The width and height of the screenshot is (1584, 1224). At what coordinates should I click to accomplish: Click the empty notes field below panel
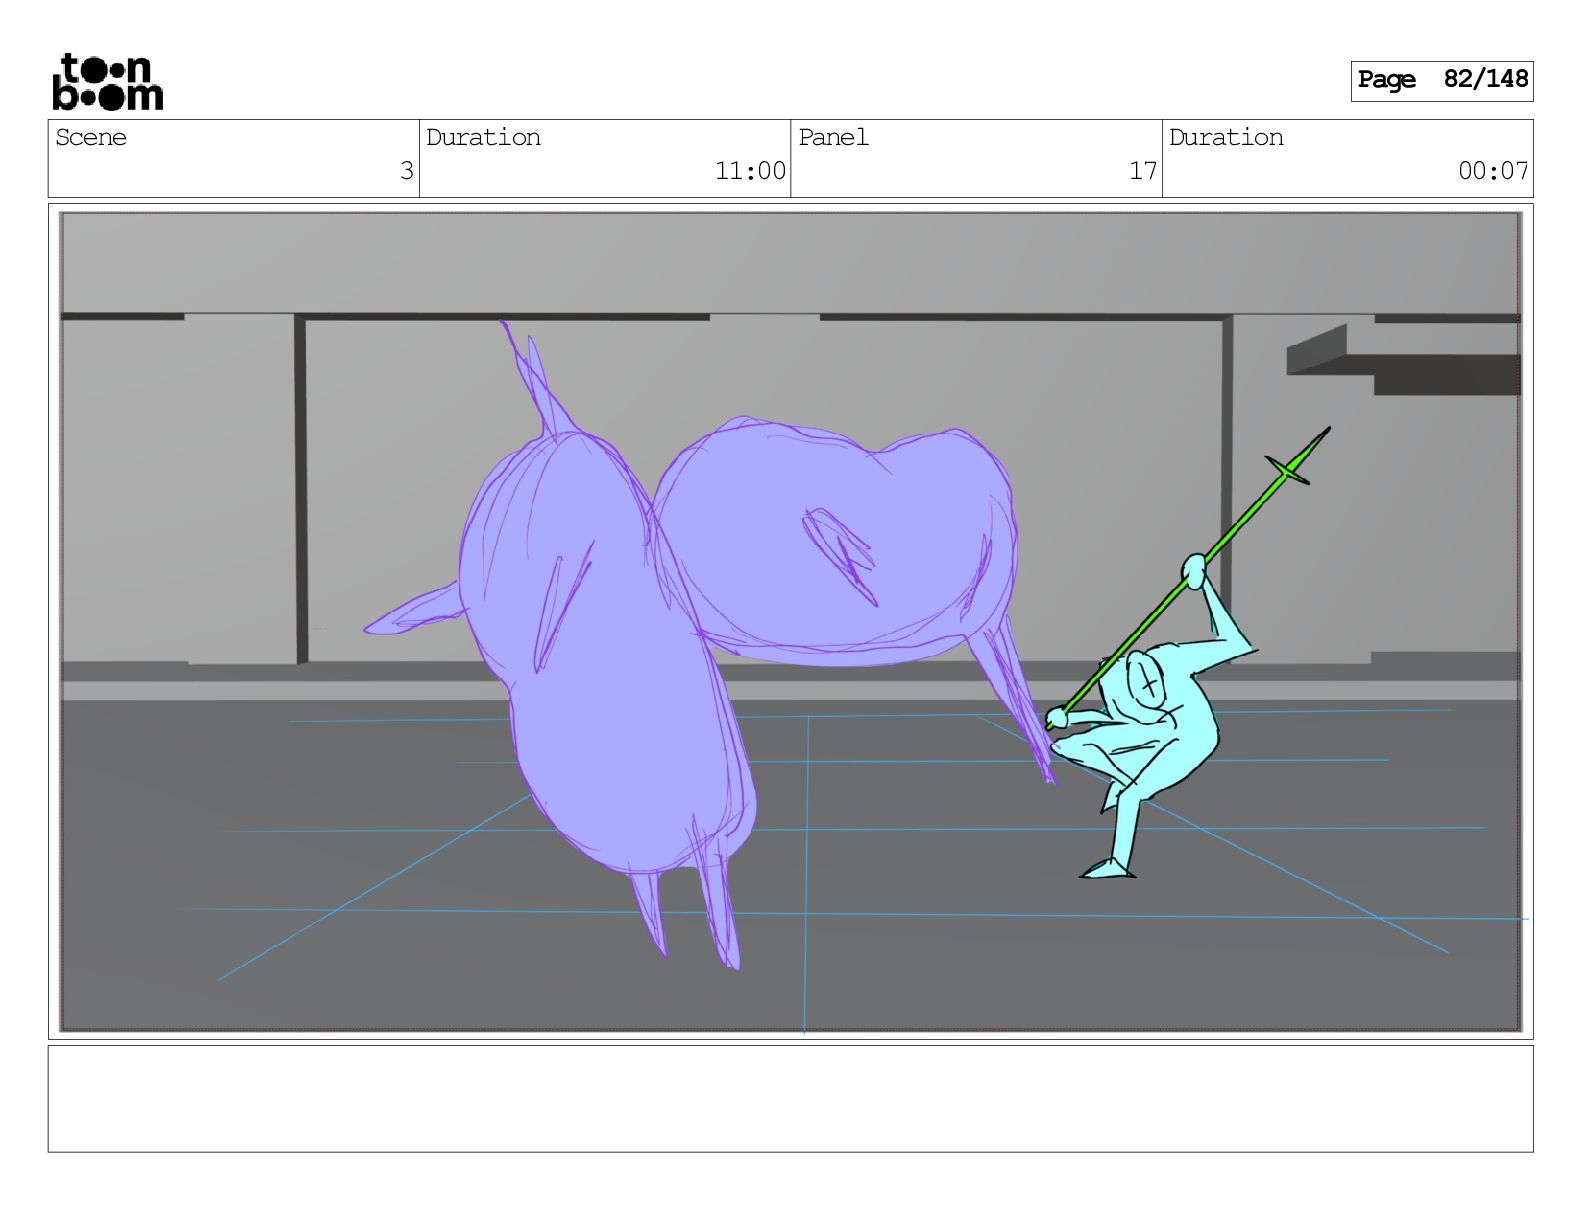click(790, 1099)
